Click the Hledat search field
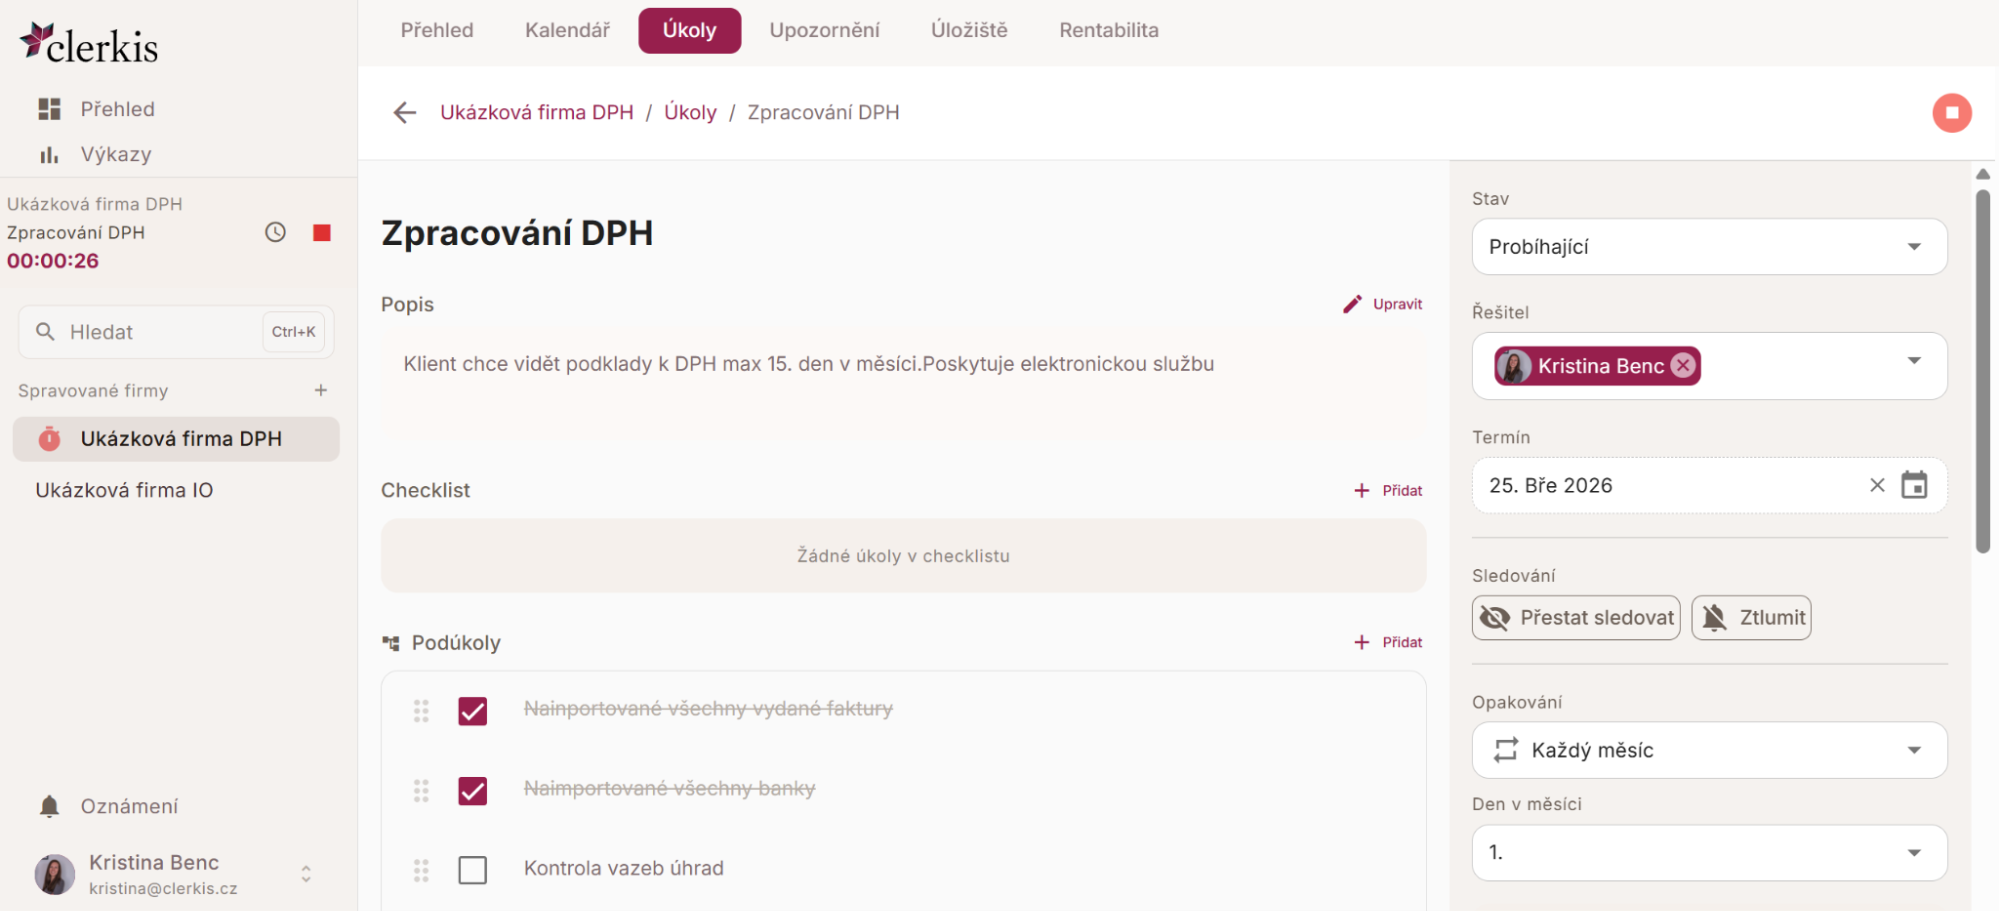 [x=160, y=332]
